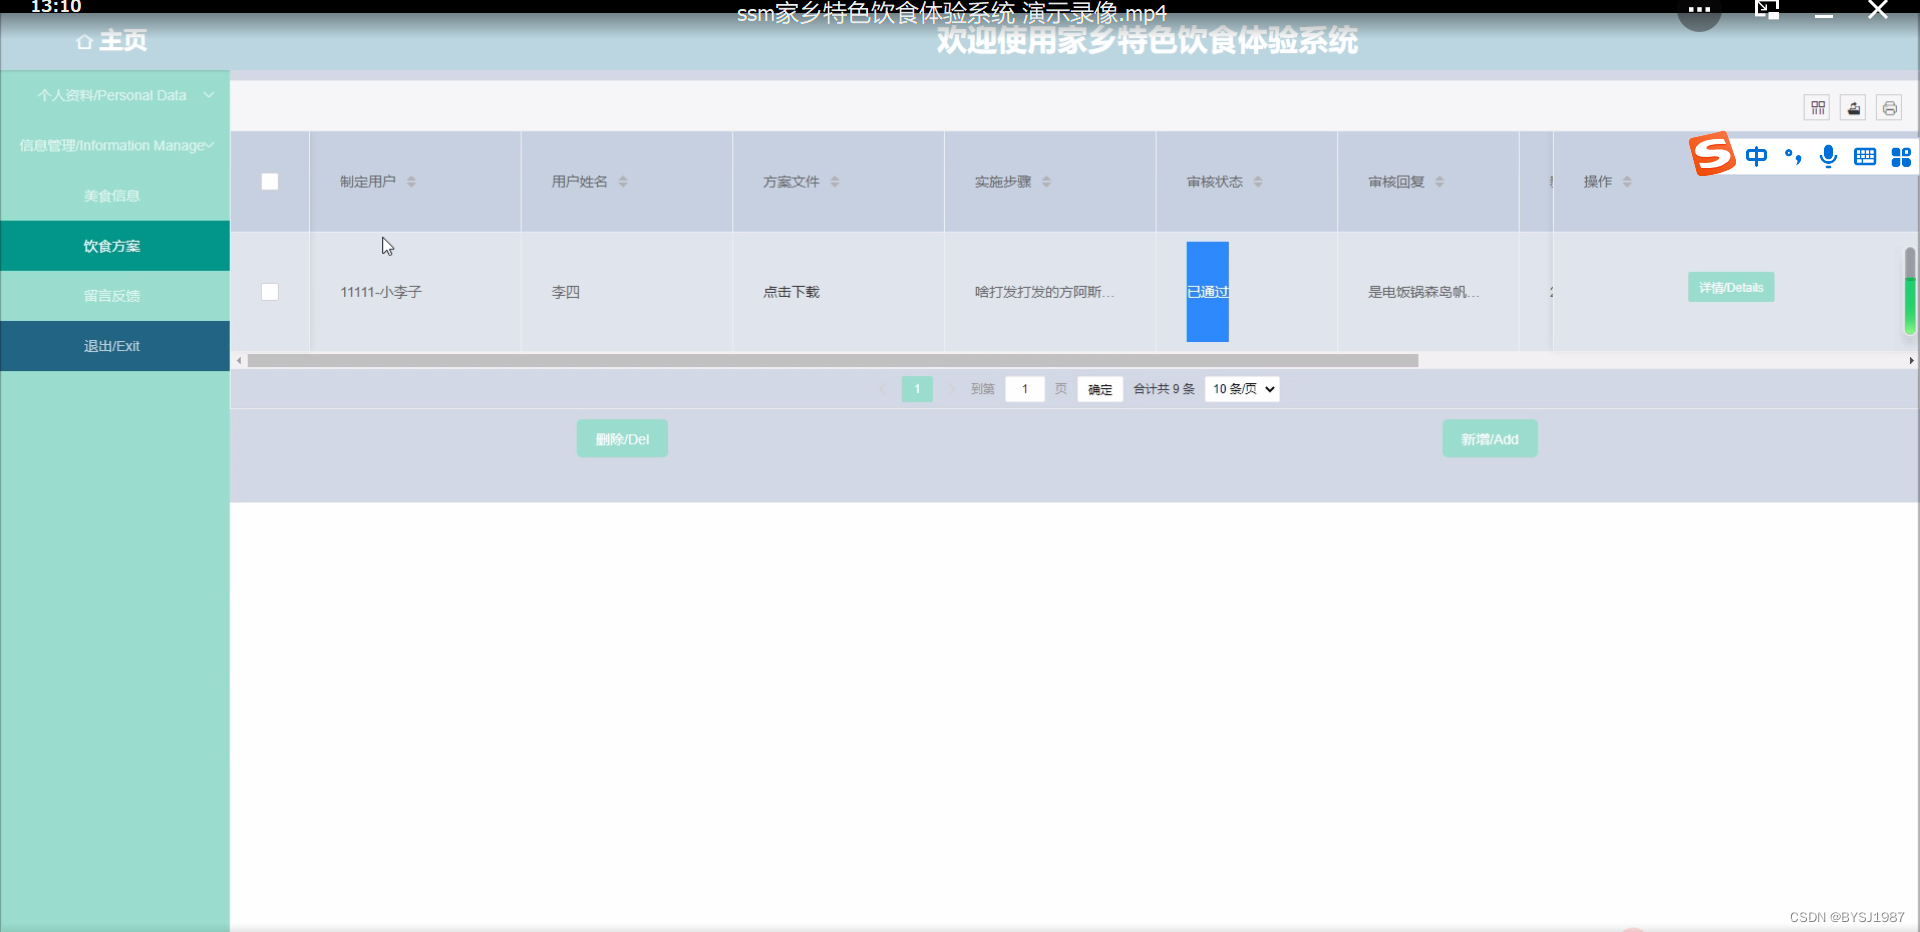The width and height of the screenshot is (1920, 932).
Task: Sort by 制定用户 column arrows
Action: [x=411, y=182]
